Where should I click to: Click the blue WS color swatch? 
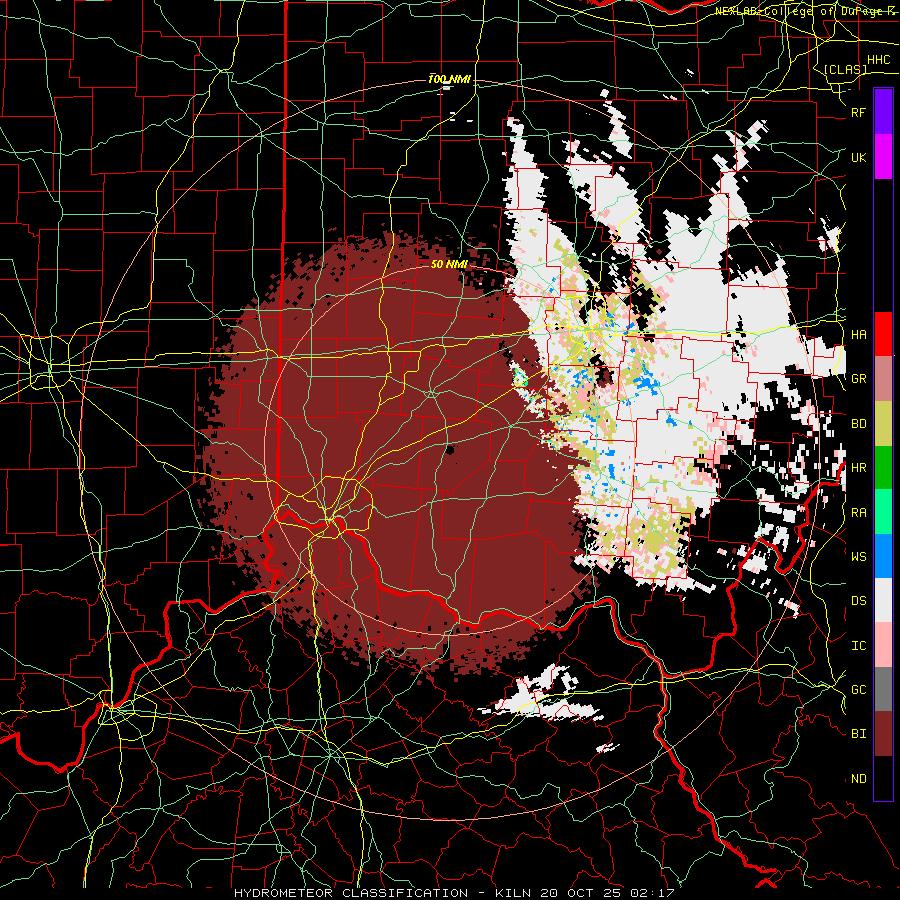point(883,556)
